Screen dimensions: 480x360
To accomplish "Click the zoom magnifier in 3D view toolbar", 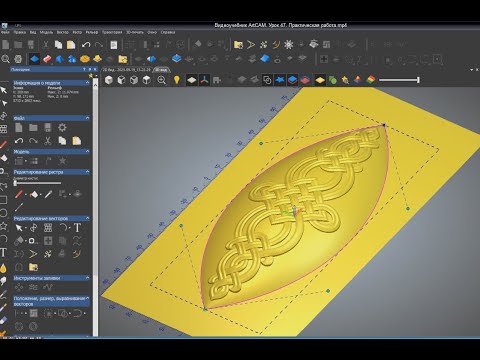I will click(x=162, y=80).
